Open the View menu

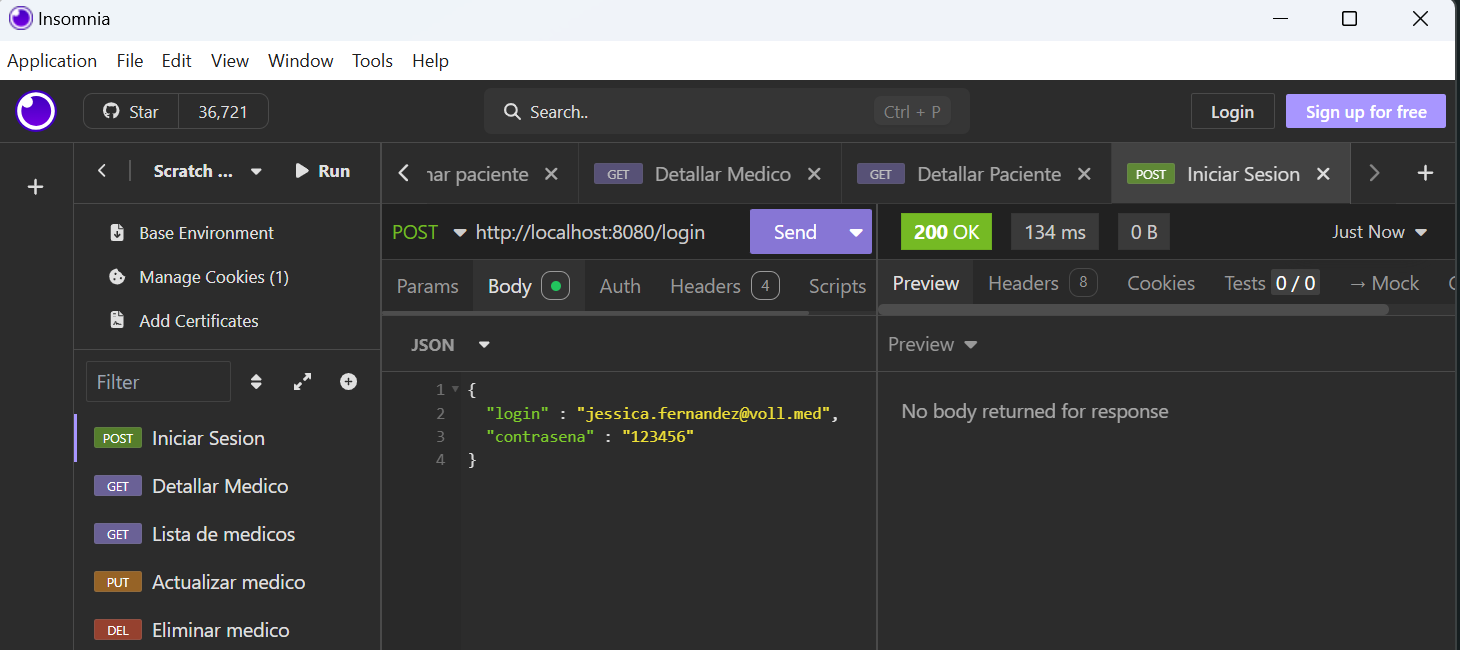click(x=230, y=61)
